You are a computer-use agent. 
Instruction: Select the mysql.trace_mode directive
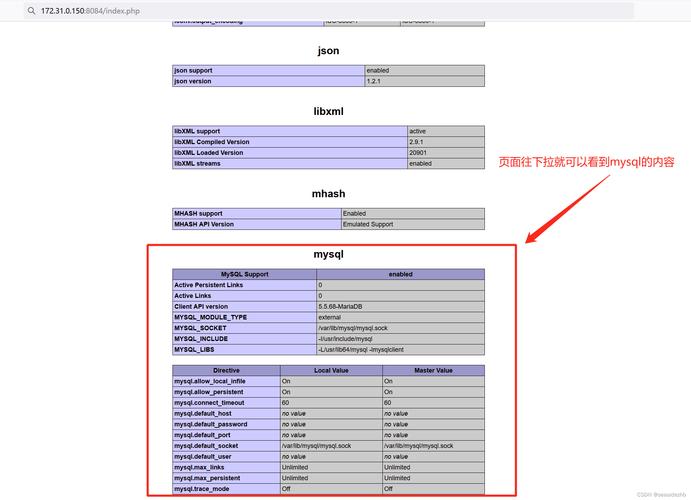pos(201,489)
